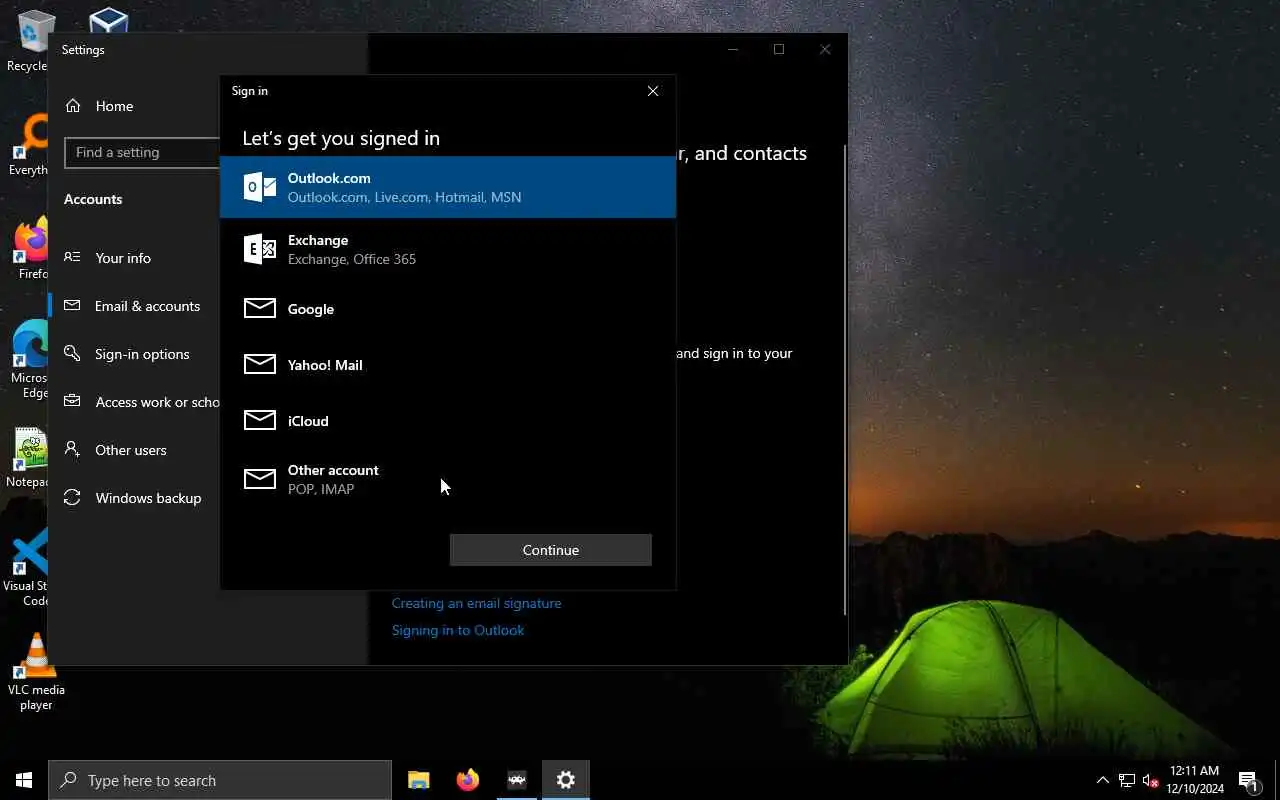Choose the Exchange account icon
Viewport: 1280px width, 800px height.
coord(260,249)
